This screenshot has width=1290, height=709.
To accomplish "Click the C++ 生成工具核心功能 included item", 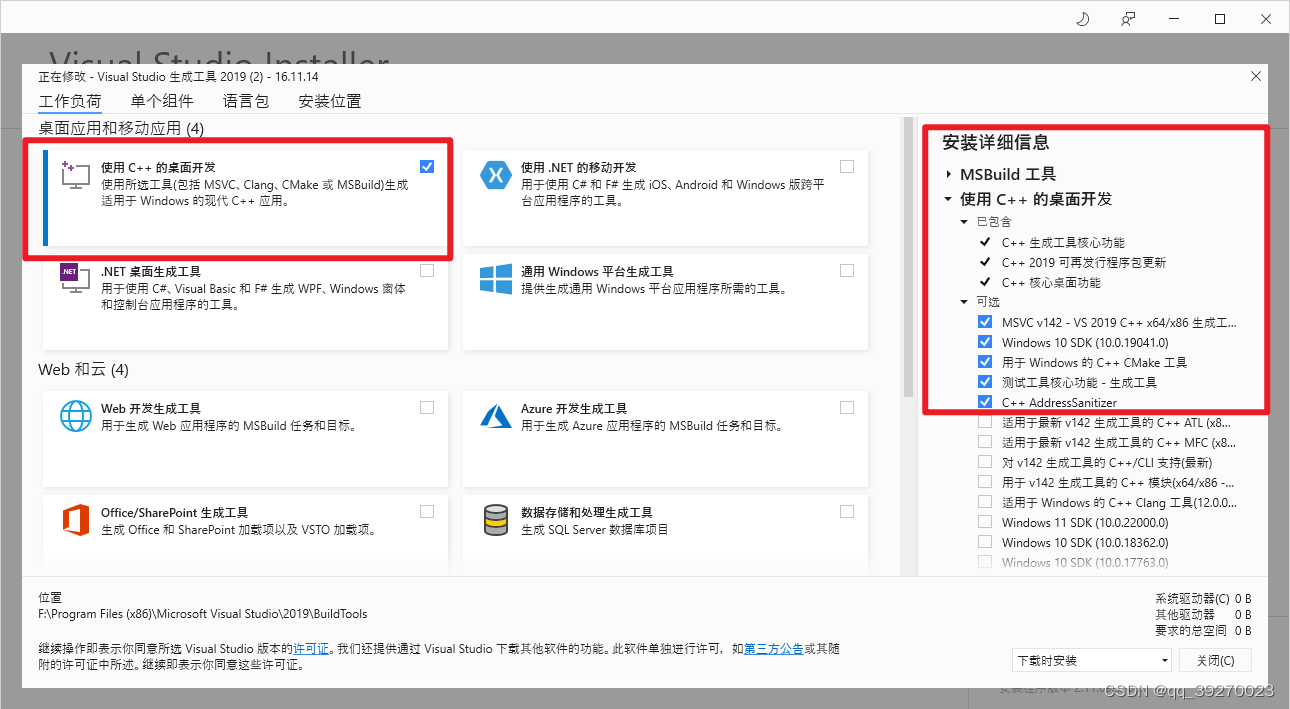I will [1063, 242].
